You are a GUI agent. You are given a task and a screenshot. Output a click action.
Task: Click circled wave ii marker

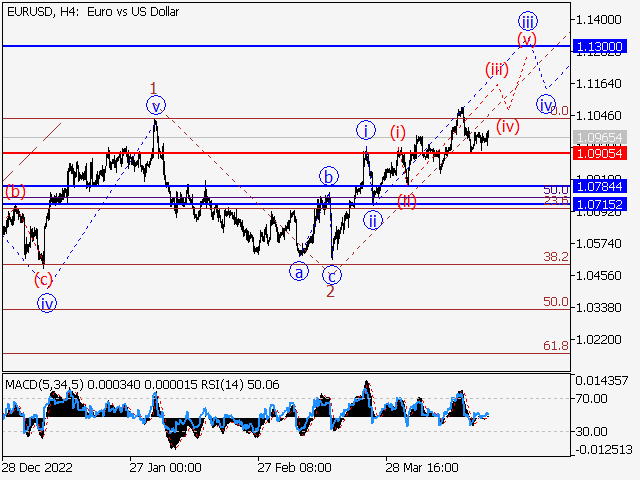(x=373, y=220)
